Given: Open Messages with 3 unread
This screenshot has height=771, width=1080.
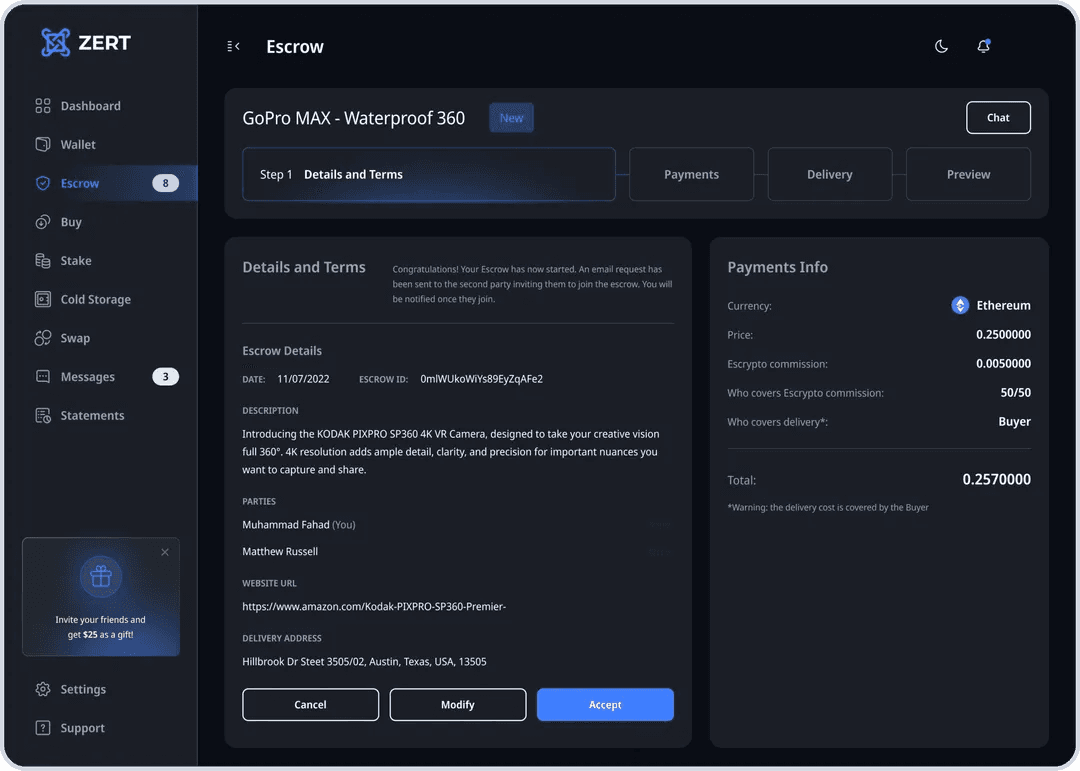Looking at the screenshot, I should point(88,377).
